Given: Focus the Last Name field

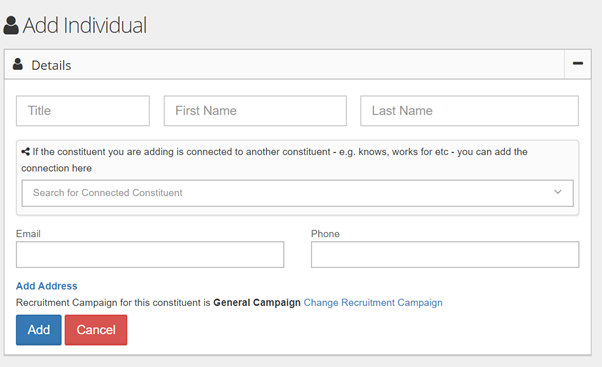Looking at the screenshot, I should point(469,111).
